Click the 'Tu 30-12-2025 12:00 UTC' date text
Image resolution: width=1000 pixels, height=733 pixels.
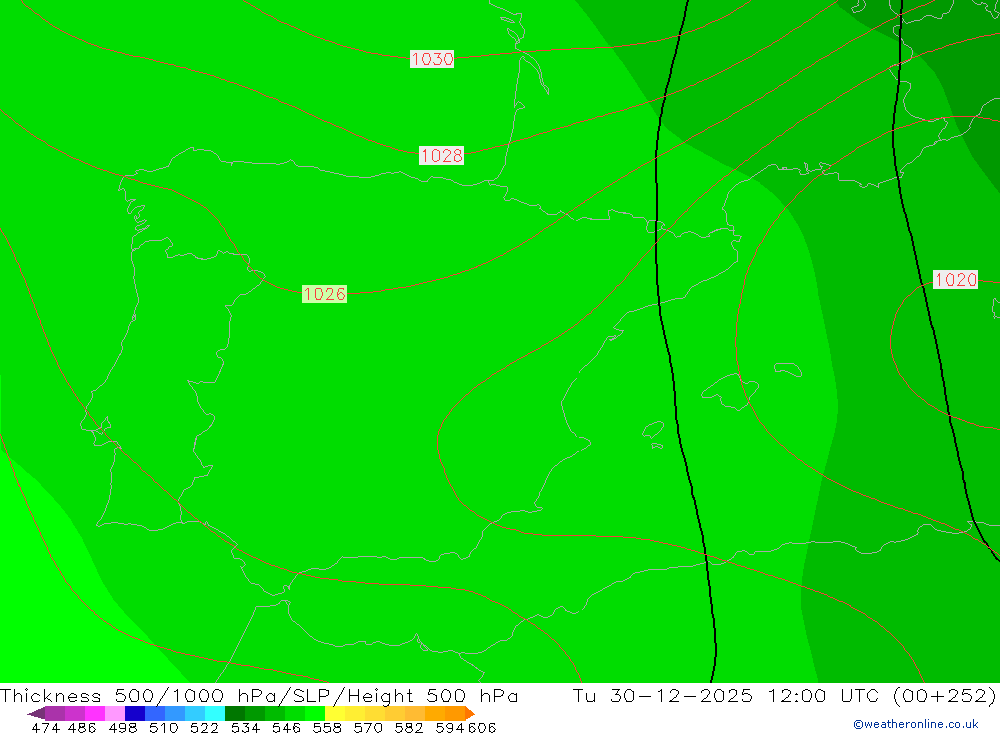726,695
